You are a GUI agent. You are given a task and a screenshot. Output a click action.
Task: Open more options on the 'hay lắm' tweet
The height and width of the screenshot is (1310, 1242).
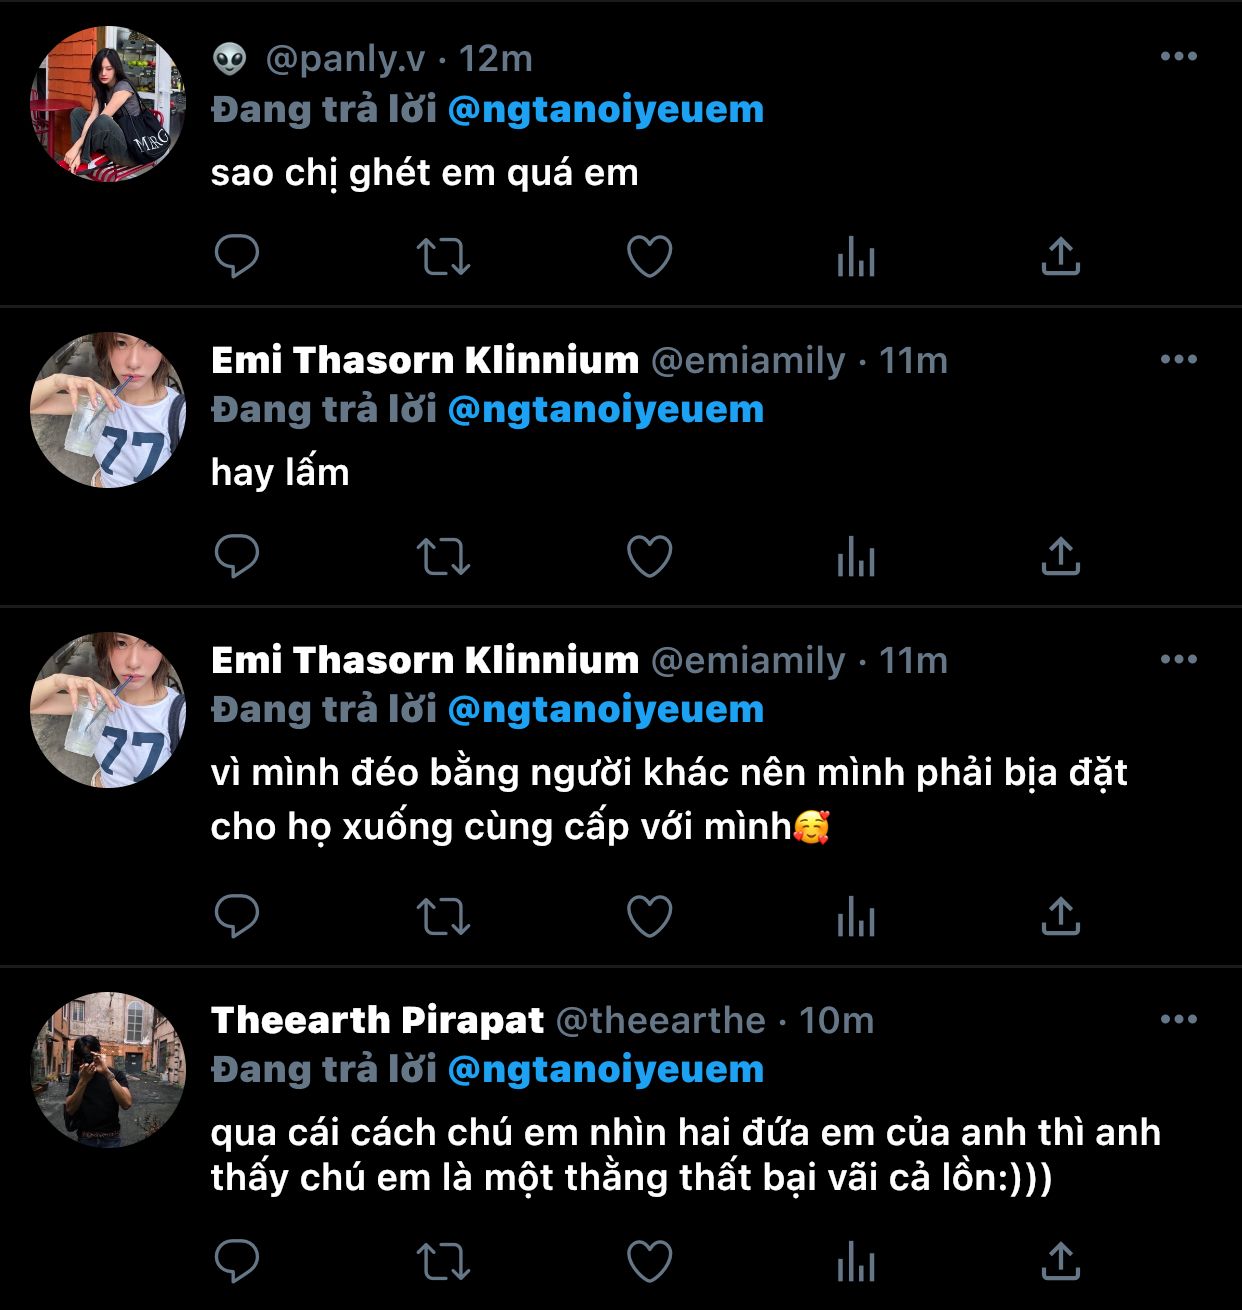pos(1178,359)
